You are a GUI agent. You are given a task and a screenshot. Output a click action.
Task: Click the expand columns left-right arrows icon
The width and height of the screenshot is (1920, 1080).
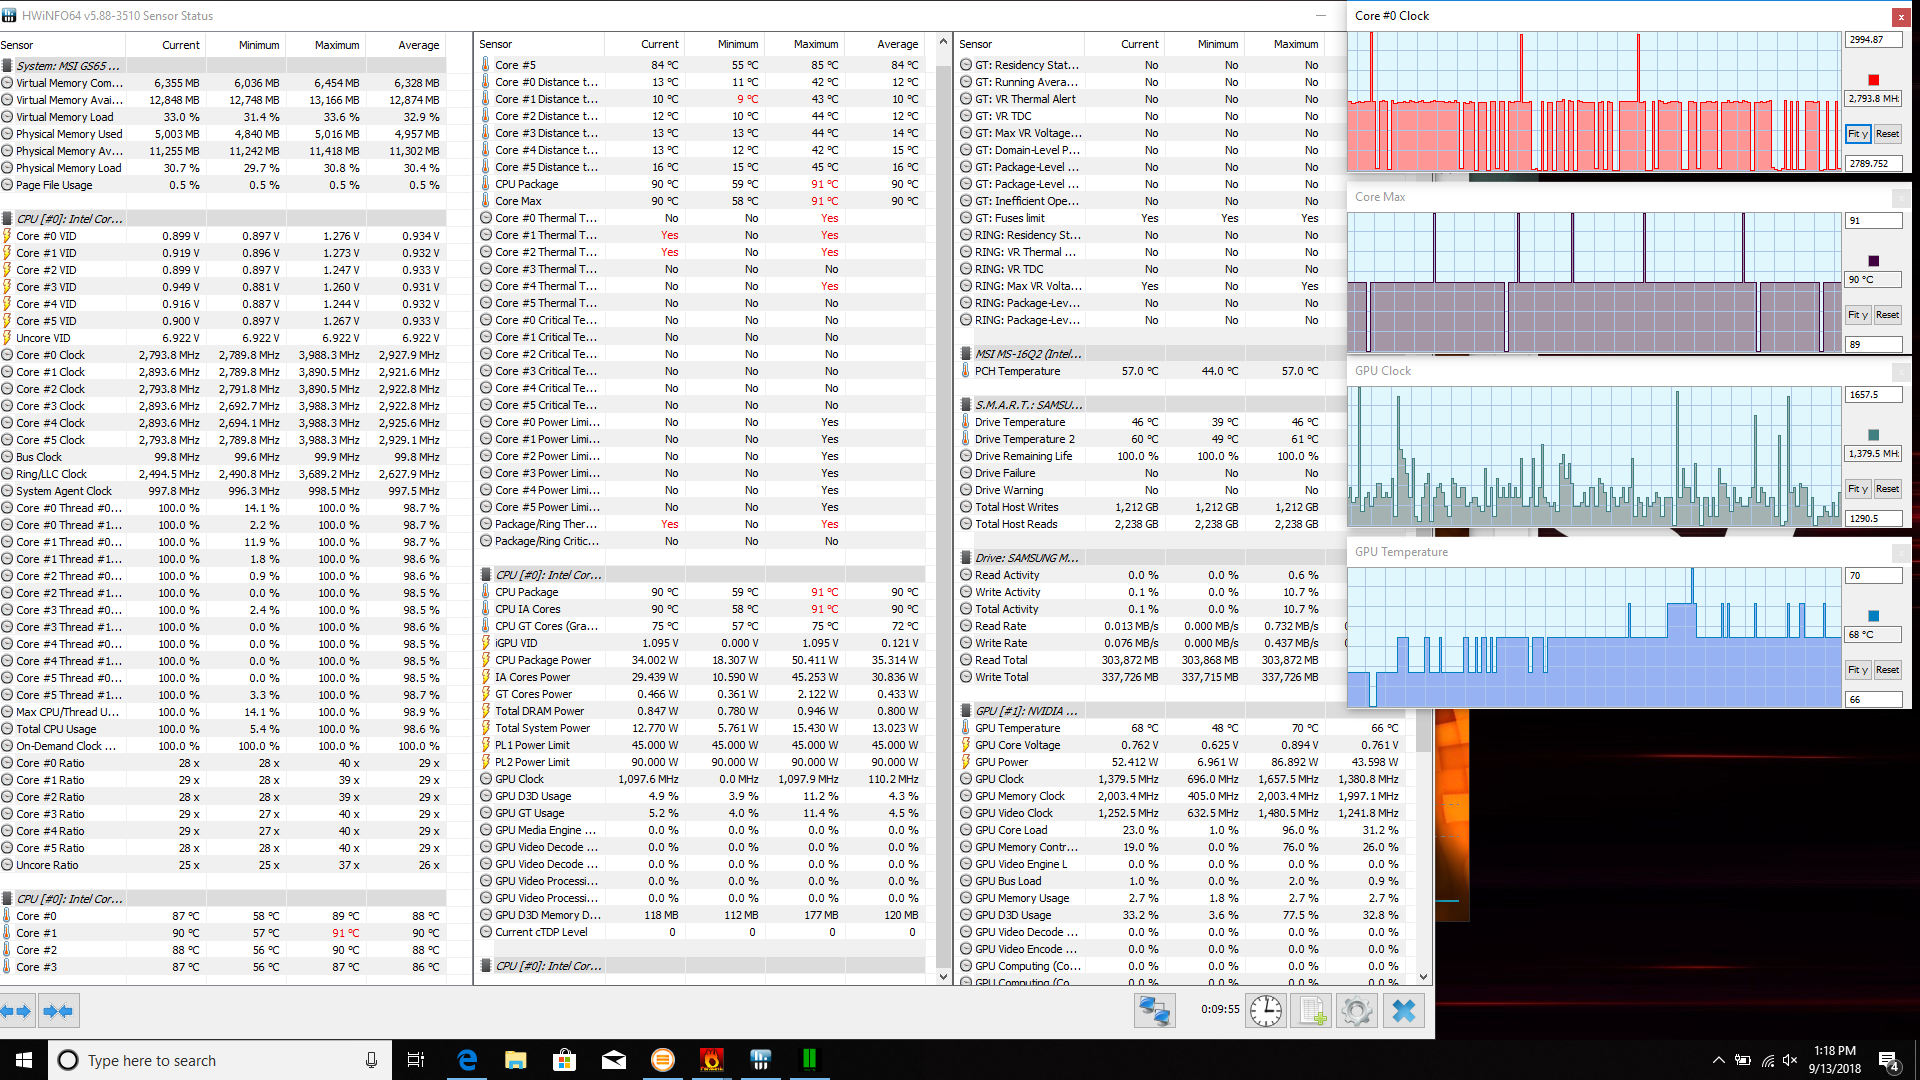click(17, 1011)
